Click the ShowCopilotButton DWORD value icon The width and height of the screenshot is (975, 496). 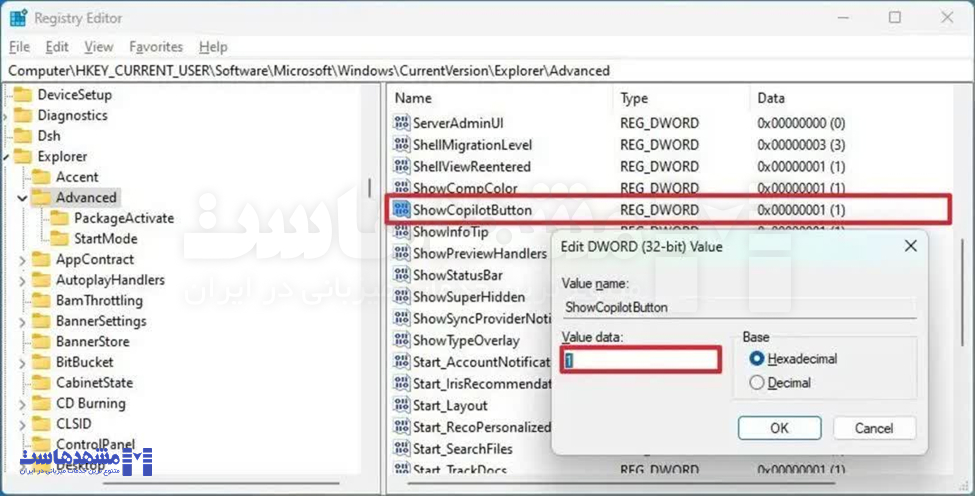tap(402, 210)
